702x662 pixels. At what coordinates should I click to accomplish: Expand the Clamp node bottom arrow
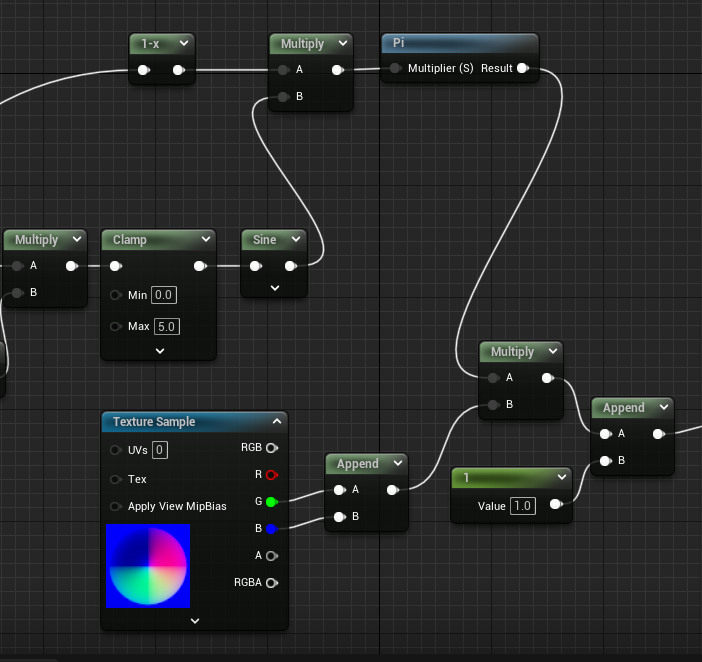tap(160, 351)
